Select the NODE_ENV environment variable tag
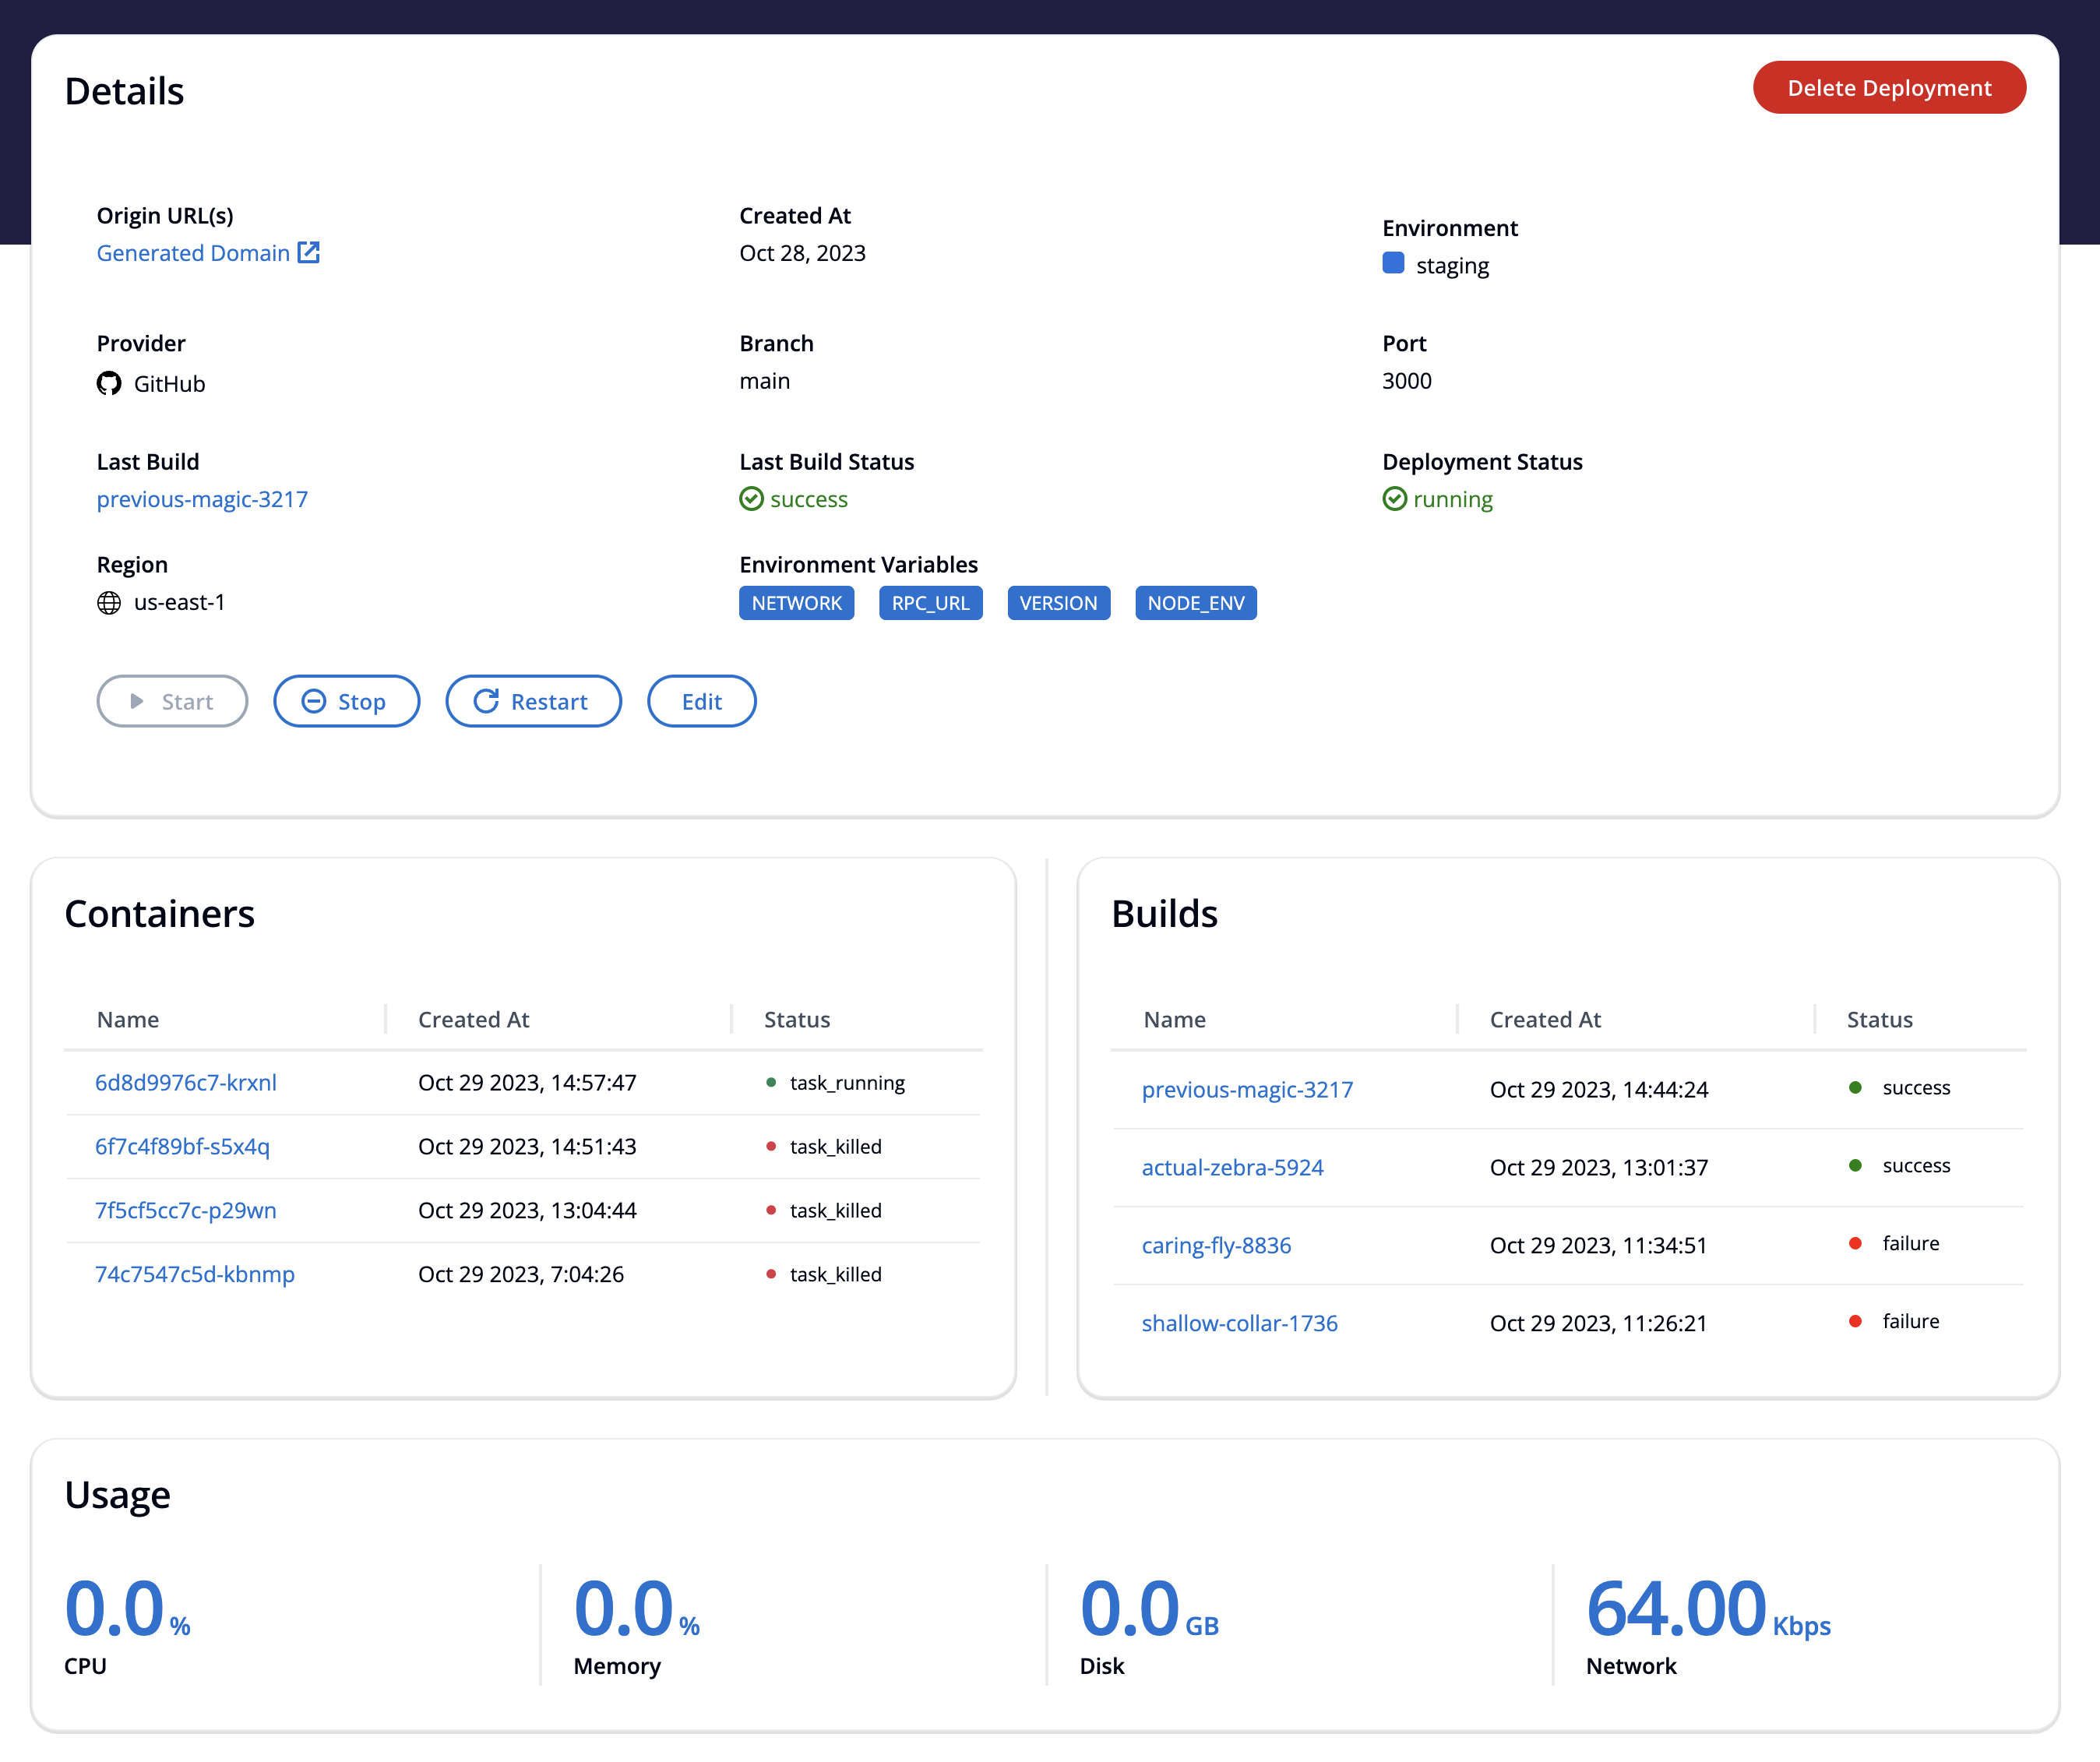2100x1762 pixels. (1195, 603)
